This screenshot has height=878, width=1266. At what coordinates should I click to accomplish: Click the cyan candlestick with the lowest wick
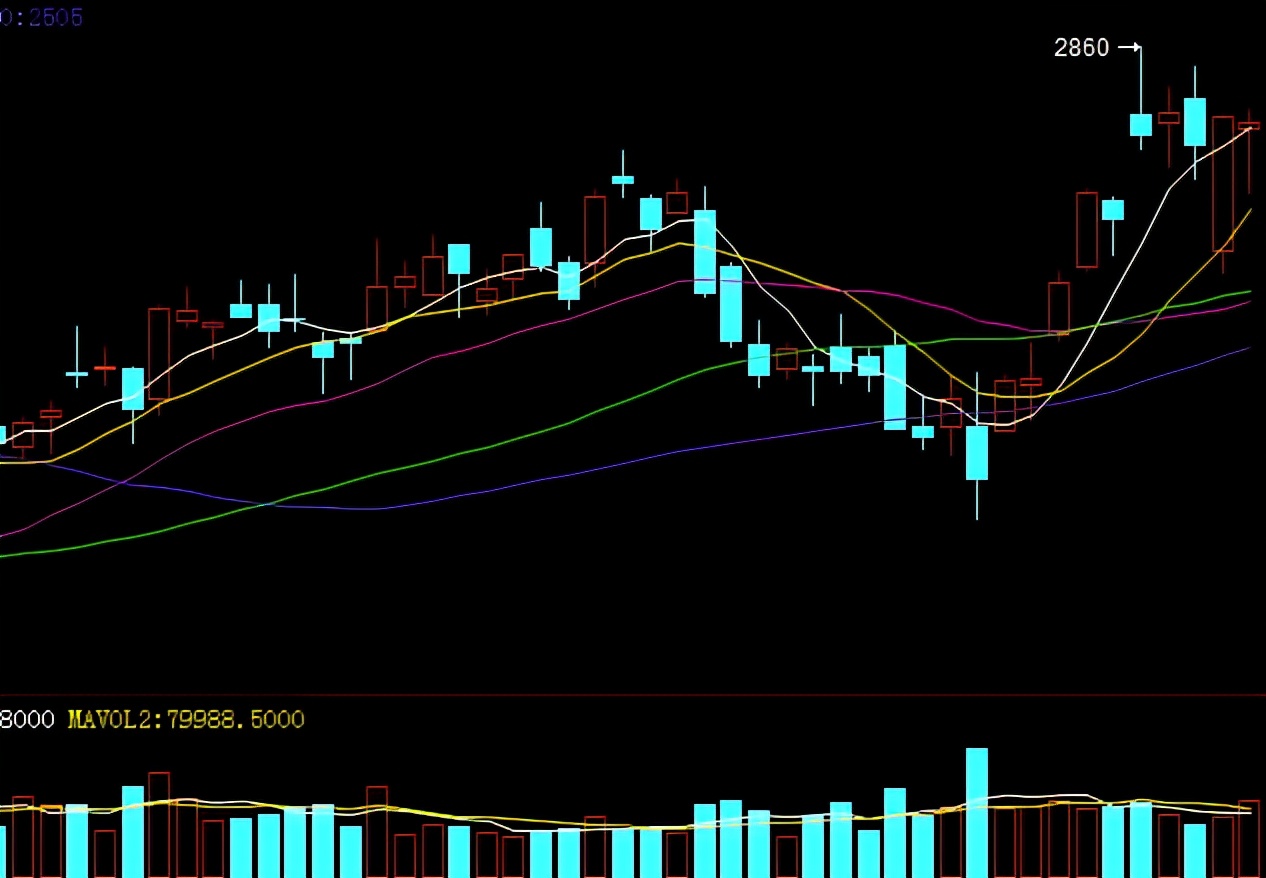[977, 453]
